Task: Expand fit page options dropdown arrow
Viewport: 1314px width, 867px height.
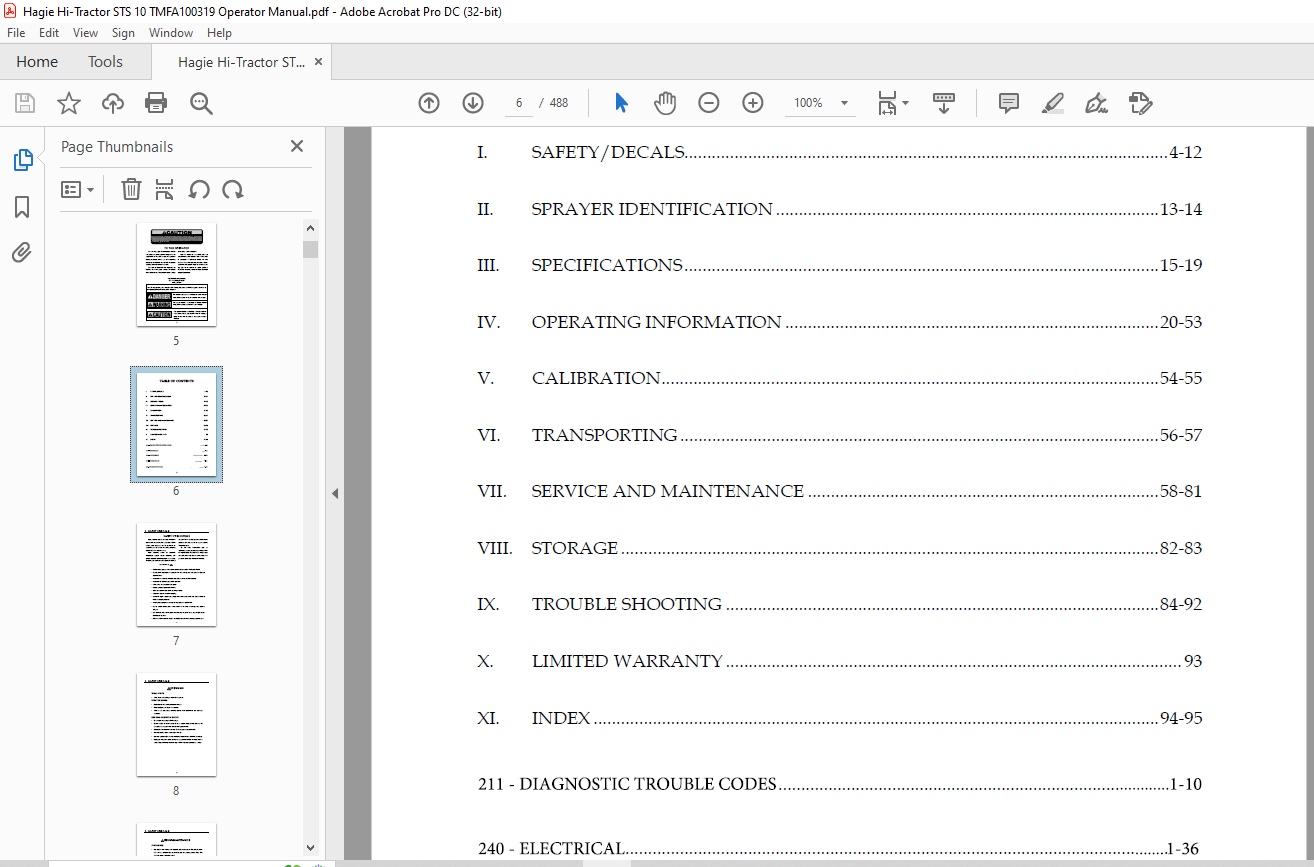Action: pyautogui.click(x=906, y=103)
